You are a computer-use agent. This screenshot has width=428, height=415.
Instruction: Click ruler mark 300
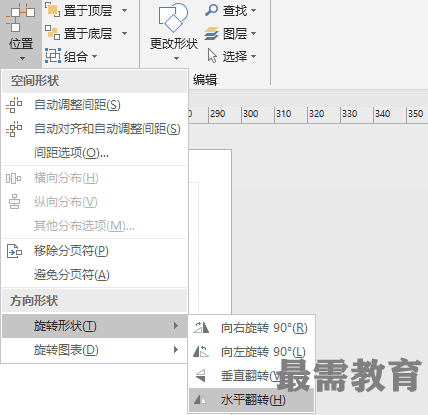click(251, 114)
